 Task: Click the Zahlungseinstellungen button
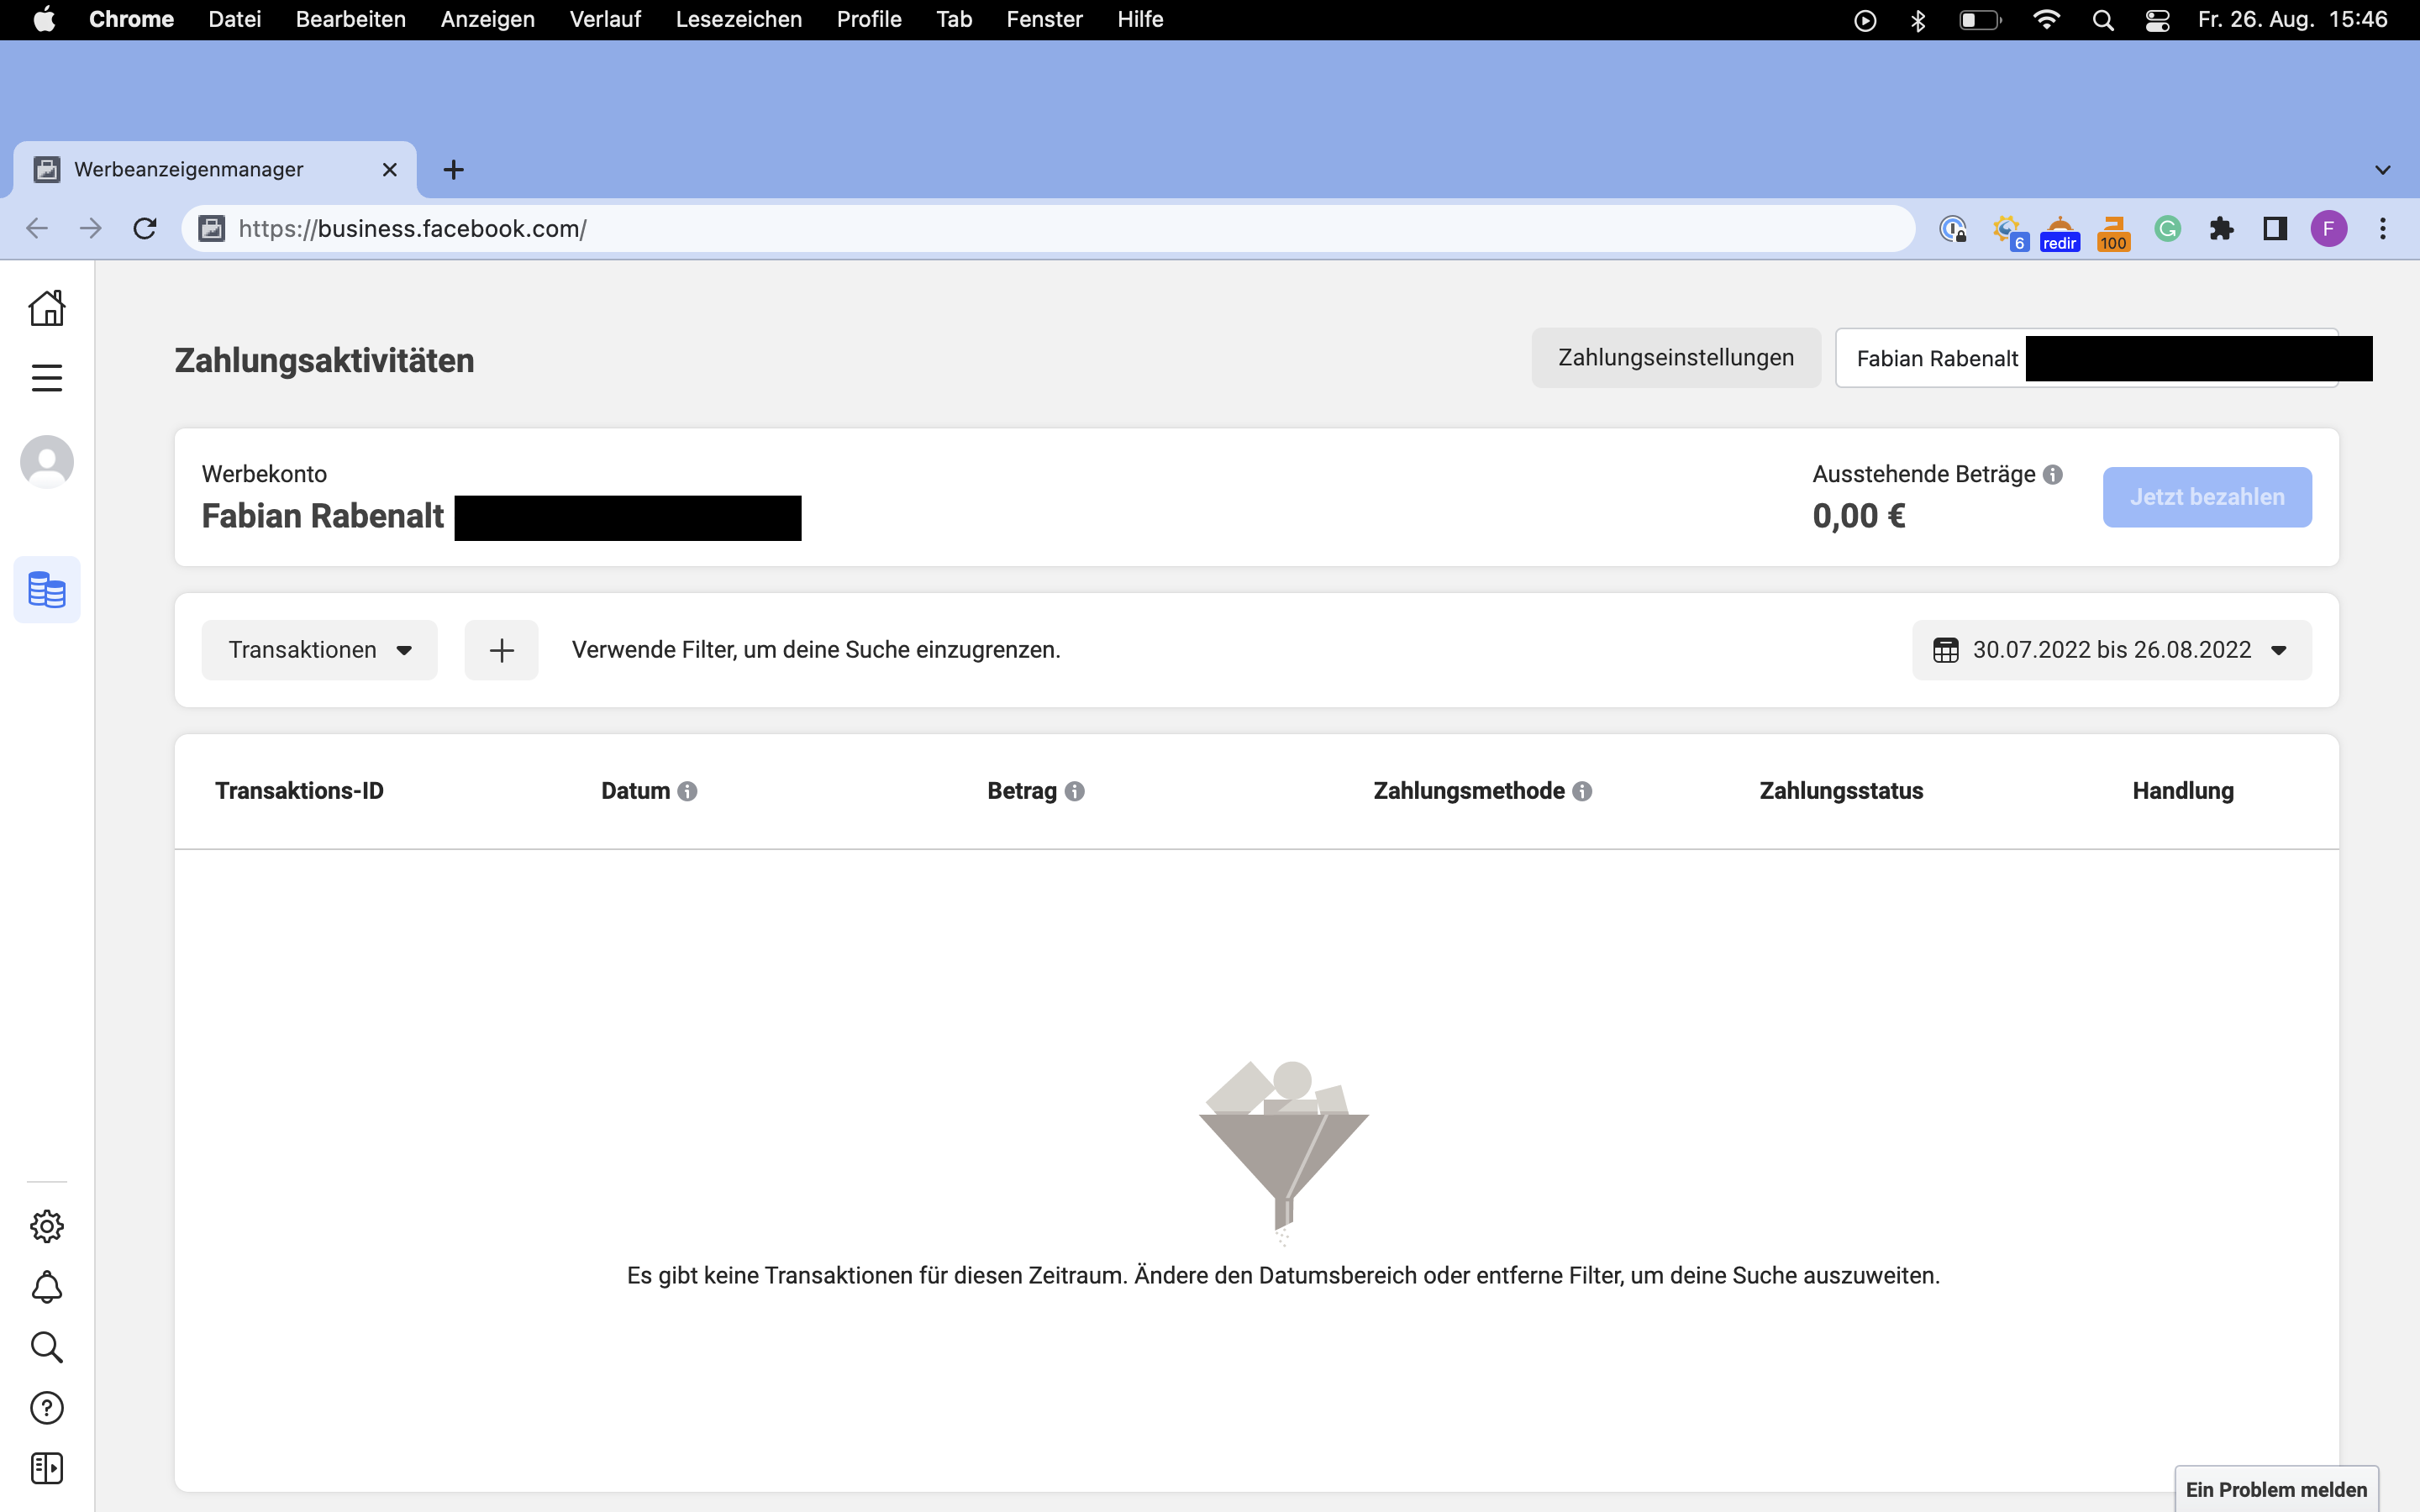[x=1675, y=358]
